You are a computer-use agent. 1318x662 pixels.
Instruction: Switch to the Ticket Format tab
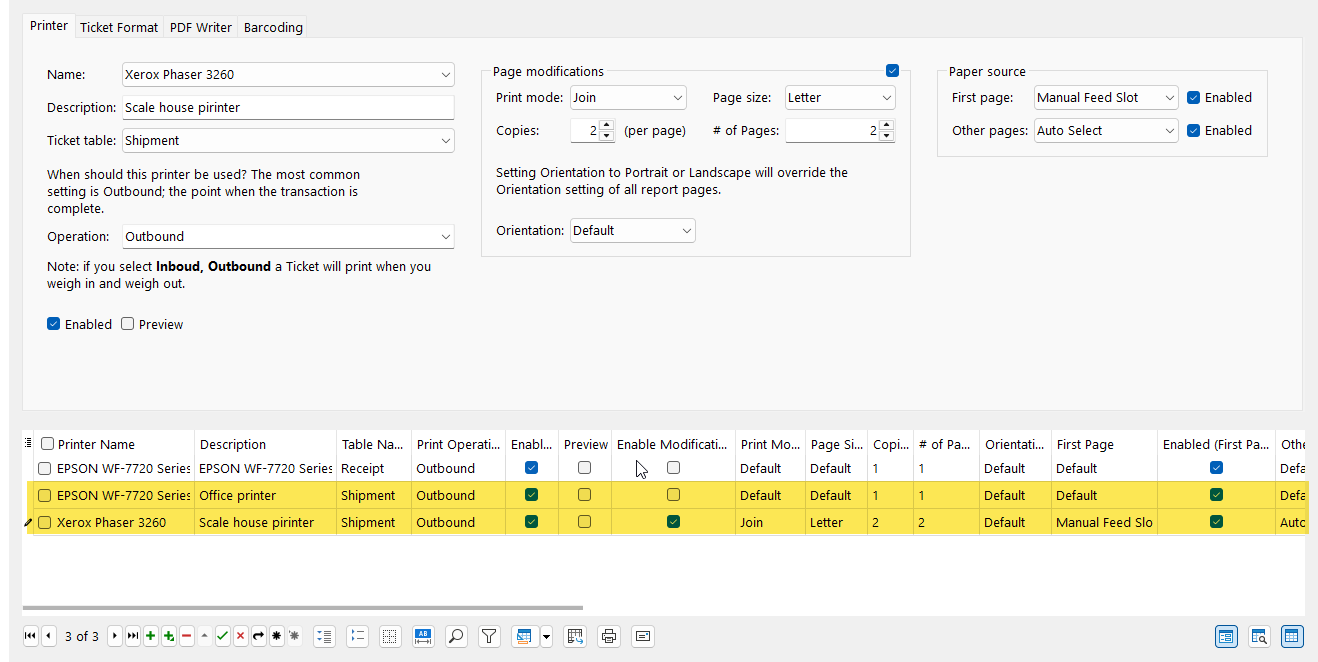[119, 27]
